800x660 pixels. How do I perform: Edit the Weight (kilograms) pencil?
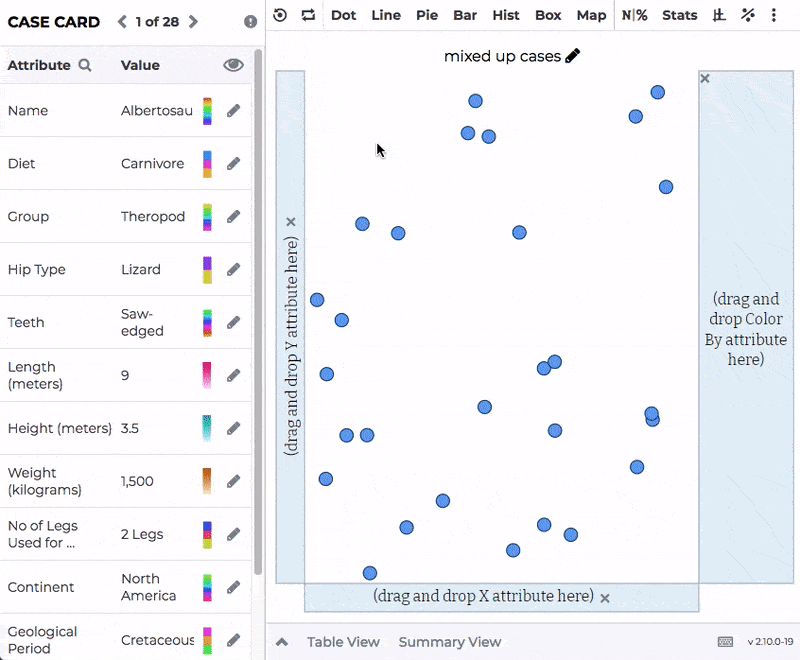233,481
